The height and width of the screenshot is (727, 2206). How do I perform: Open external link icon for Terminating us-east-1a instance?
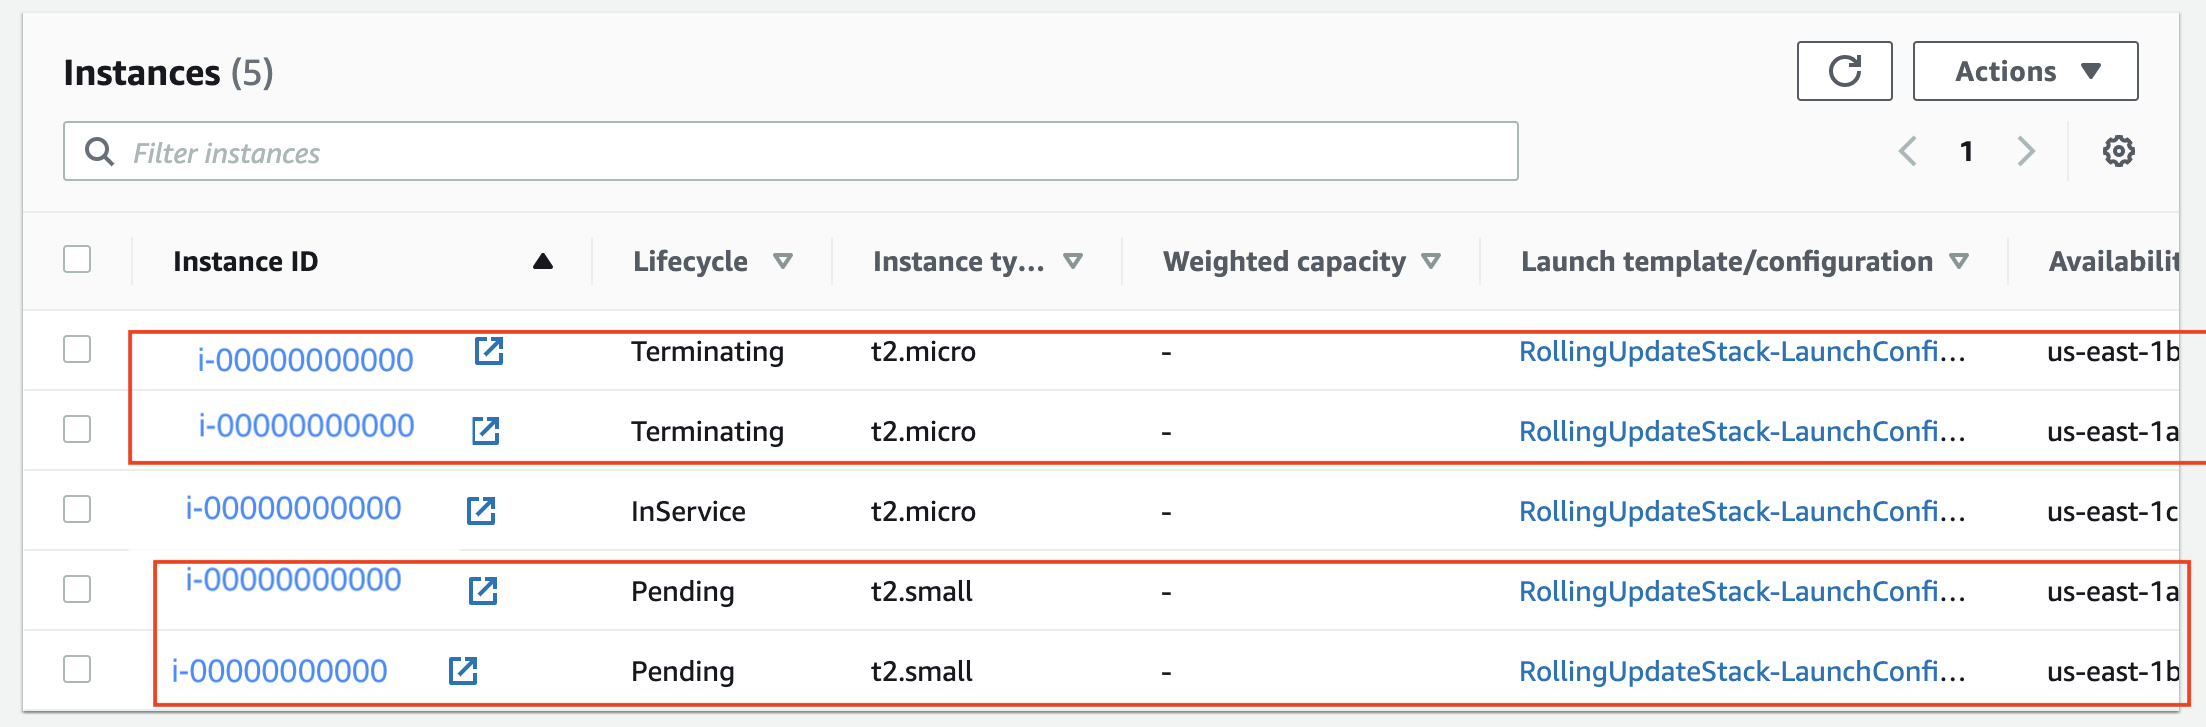(486, 431)
